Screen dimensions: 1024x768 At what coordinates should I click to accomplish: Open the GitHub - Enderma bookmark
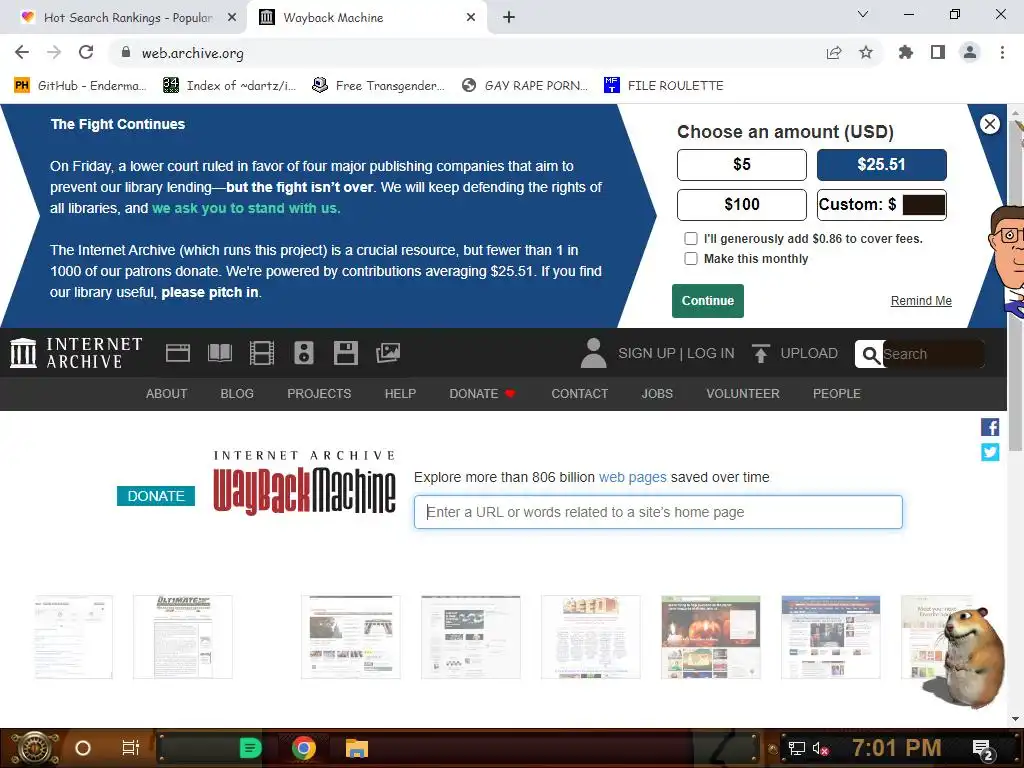coord(80,86)
